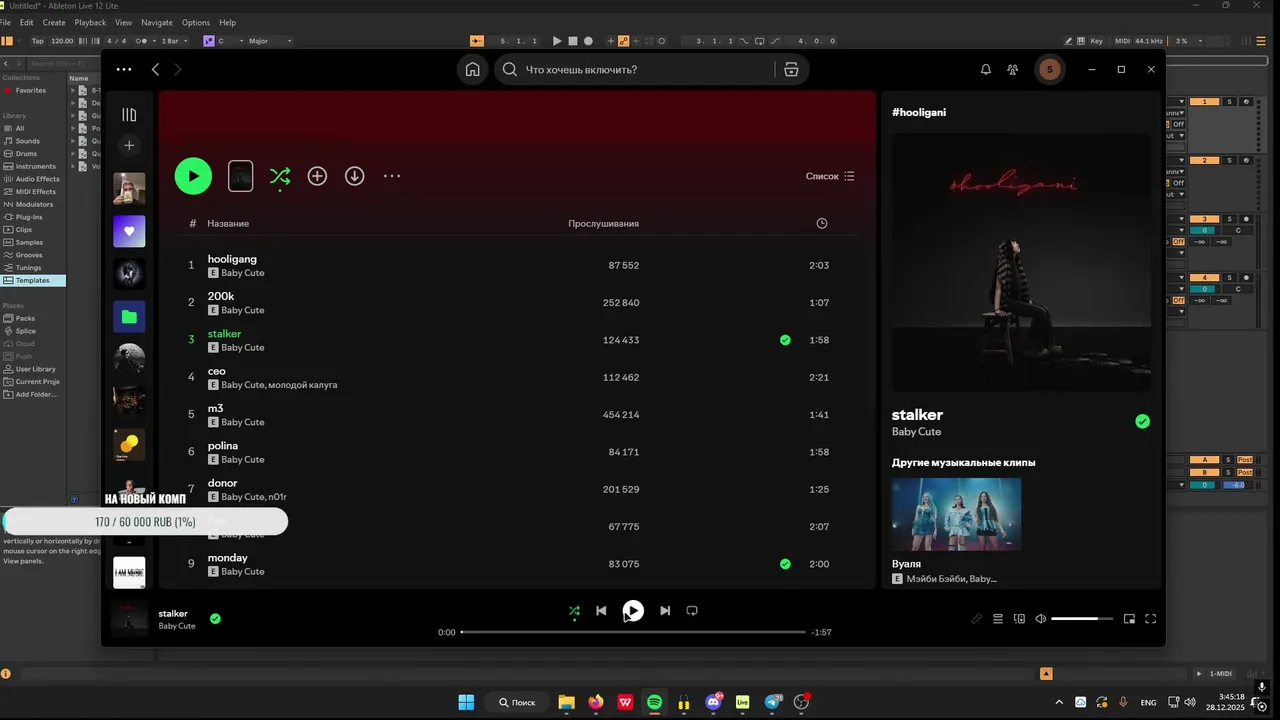Solo Ableton track 1 with S button
Image resolution: width=1280 pixels, height=720 pixels.
pyautogui.click(x=1229, y=102)
